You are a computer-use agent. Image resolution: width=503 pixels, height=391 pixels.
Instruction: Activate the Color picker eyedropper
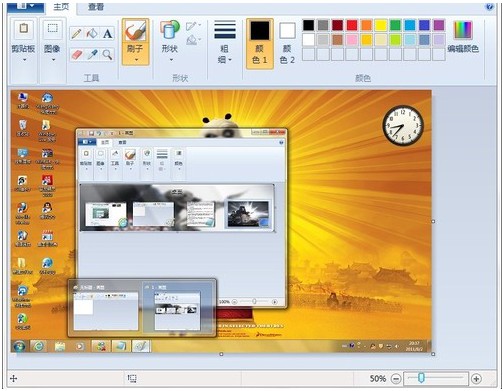[x=92, y=54]
